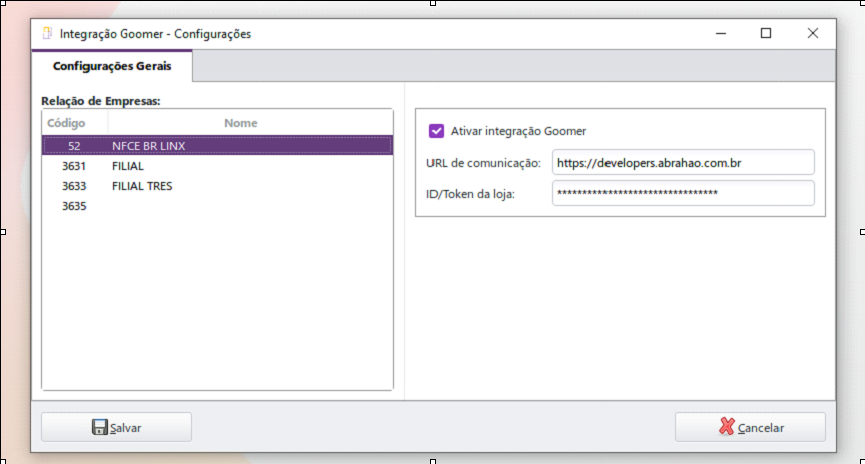The width and height of the screenshot is (865, 464).
Task: Close the Integração Goomer configuration window
Action: point(813,34)
